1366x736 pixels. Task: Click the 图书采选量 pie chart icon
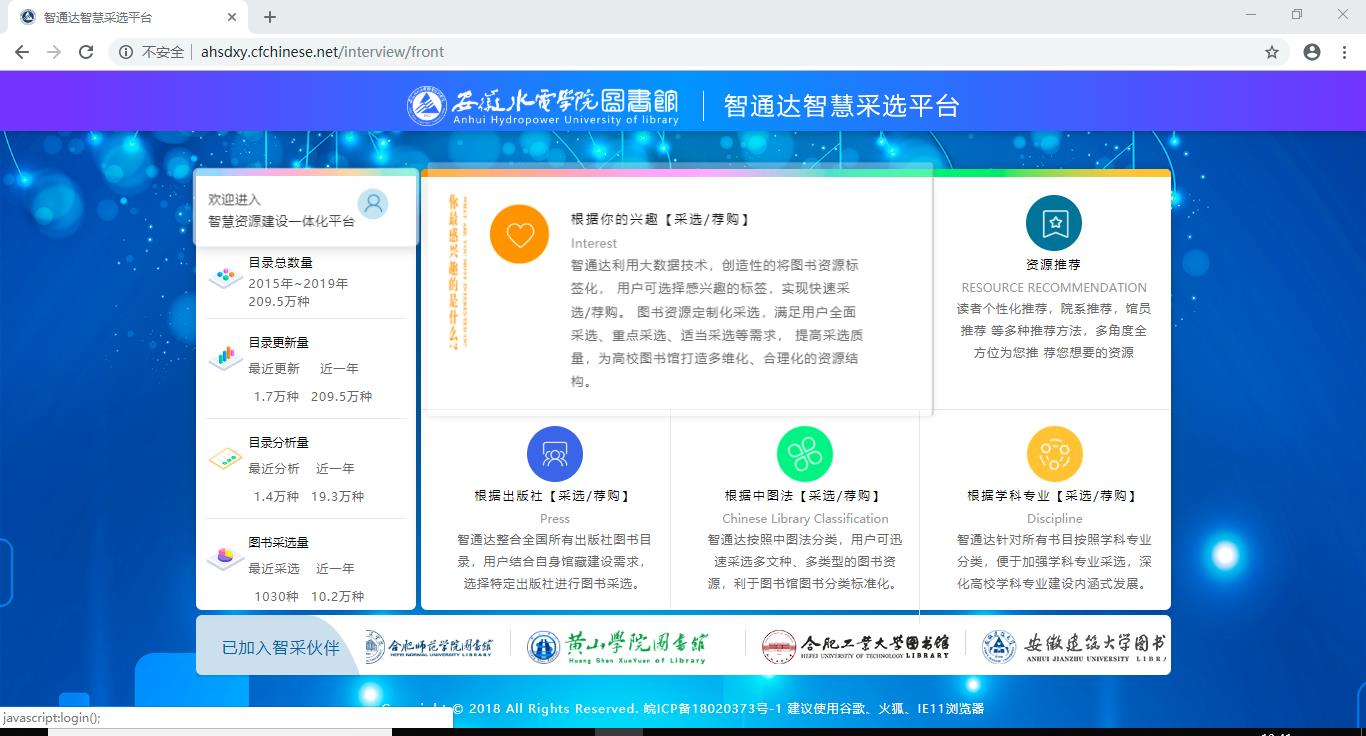click(x=226, y=556)
